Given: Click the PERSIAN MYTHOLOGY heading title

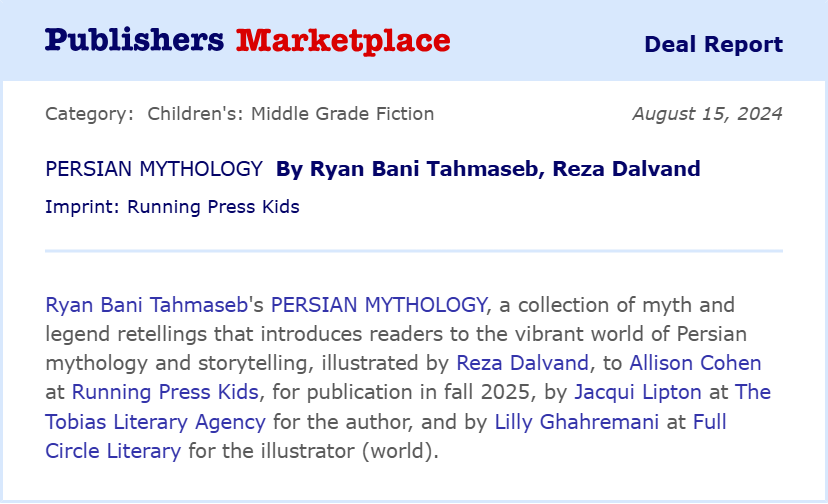Looking at the screenshot, I should tap(154, 169).
